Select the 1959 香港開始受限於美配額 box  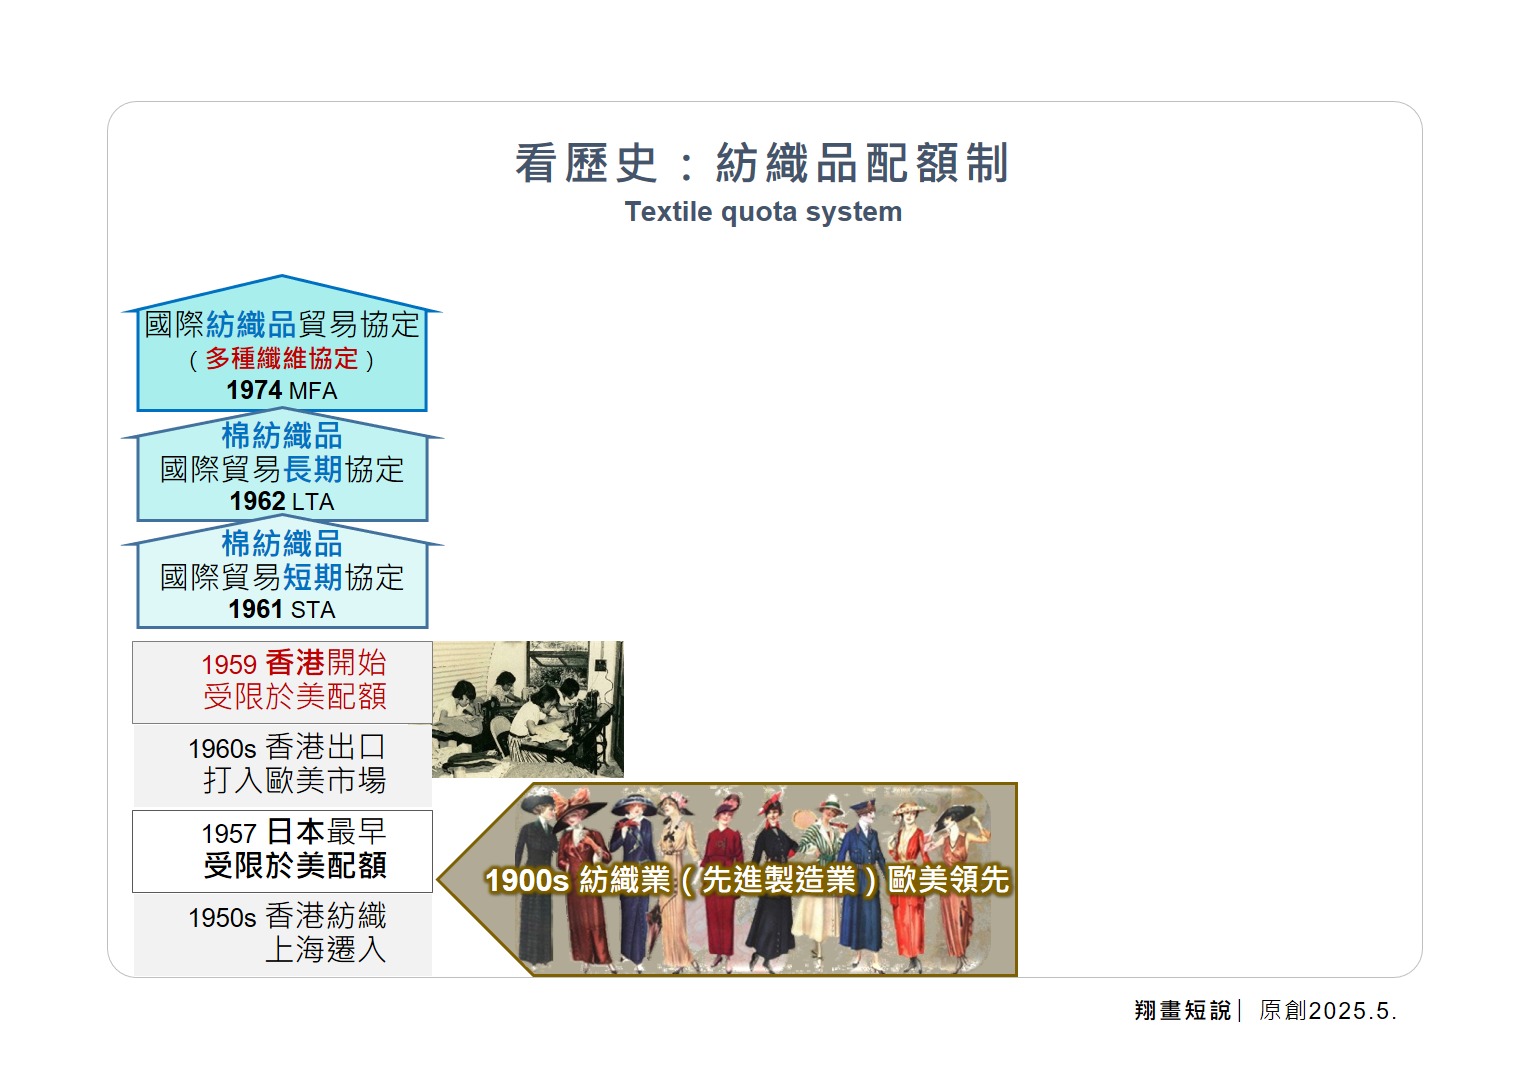pyautogui.click(x=282, y=682)
